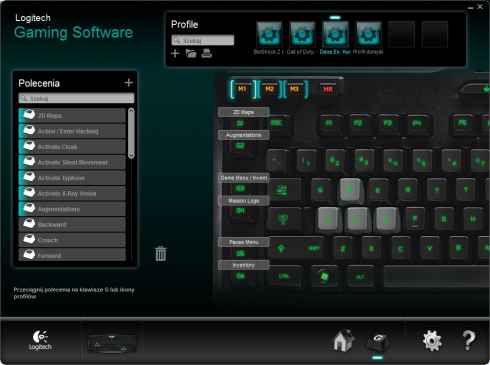Click the Mission Logs G-key label
This screenshot has width=490, height=365.
click(x=244, y=201)
